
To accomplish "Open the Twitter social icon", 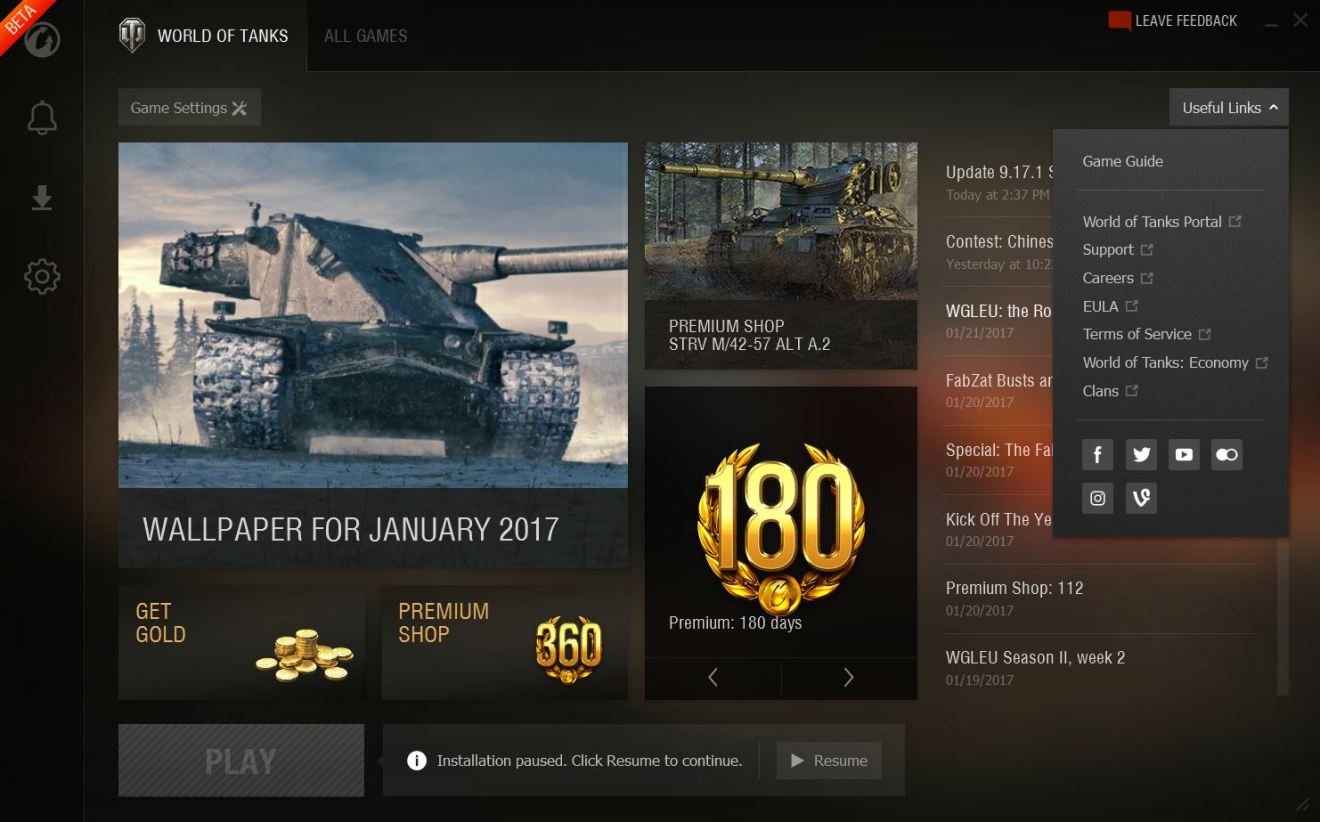I will (1141, 455).
